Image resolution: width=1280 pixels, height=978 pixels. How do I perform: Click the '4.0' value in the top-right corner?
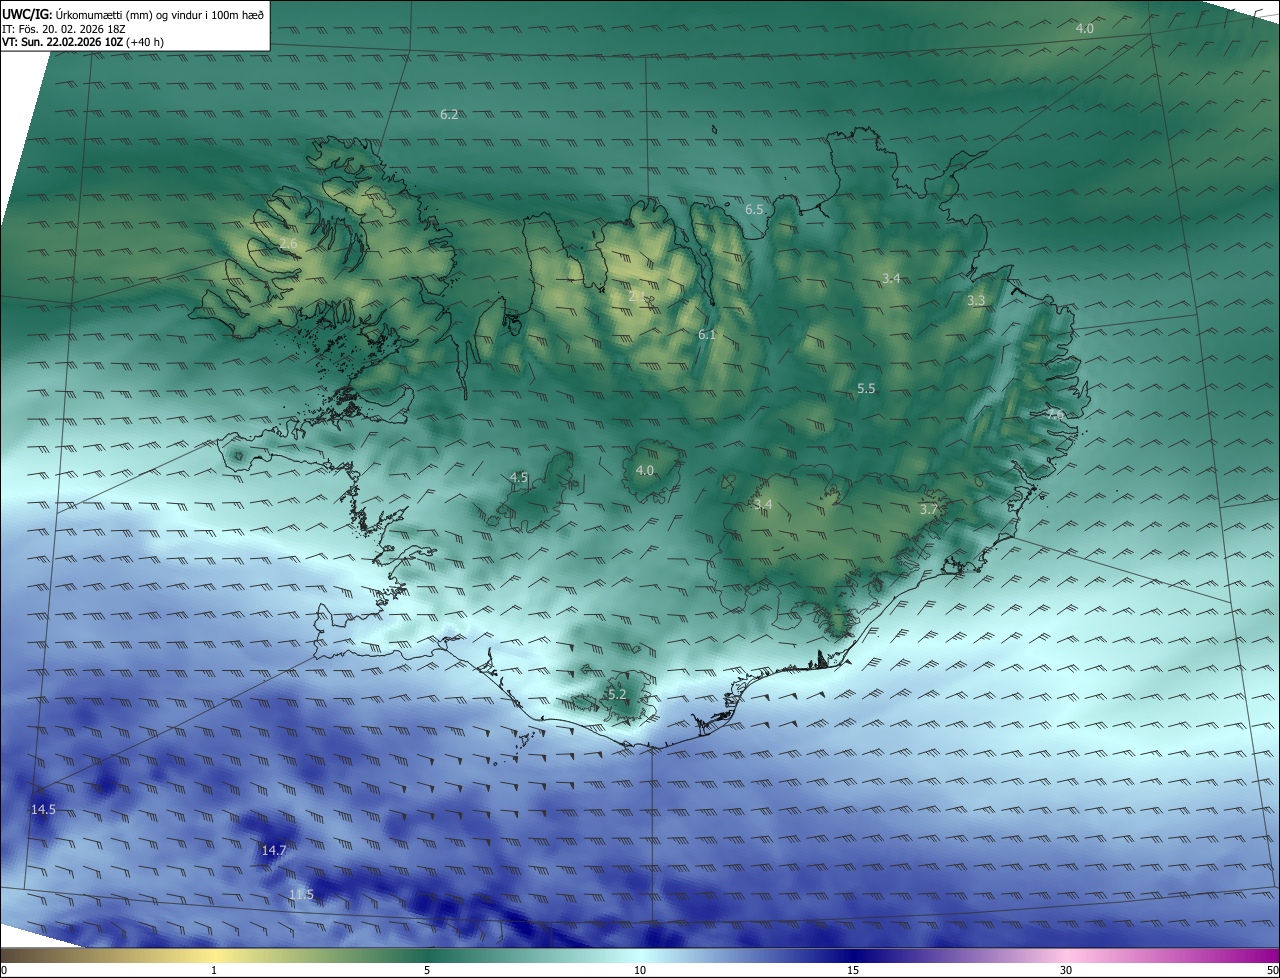tap(1084, 29)
